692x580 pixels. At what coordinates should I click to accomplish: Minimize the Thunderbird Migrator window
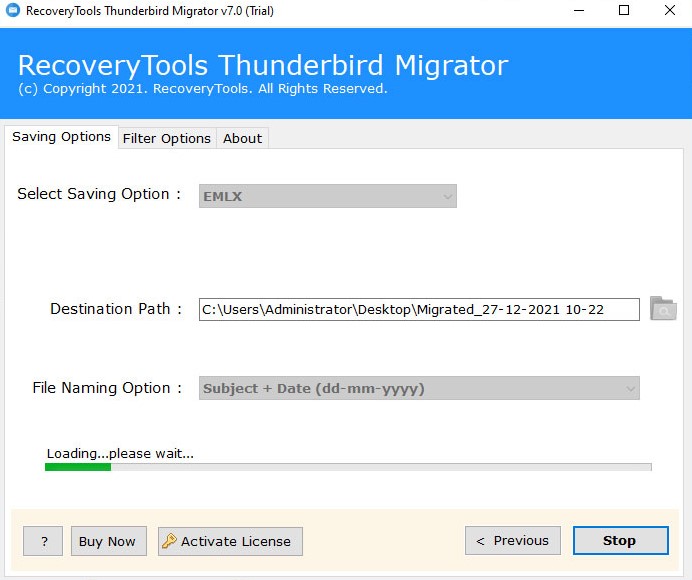click(579, 10)
